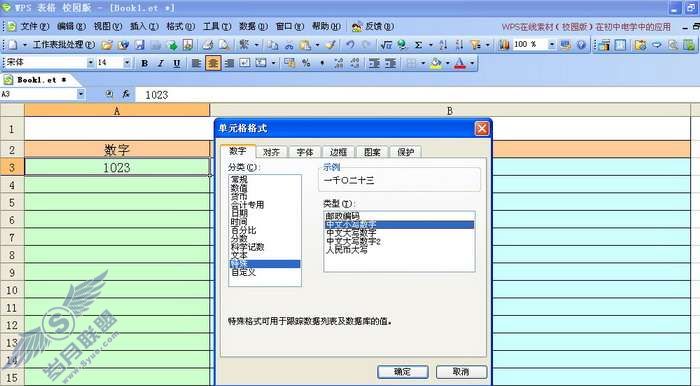
Task: Follow the WPS在线素材 link text
Action: point(586,27)
